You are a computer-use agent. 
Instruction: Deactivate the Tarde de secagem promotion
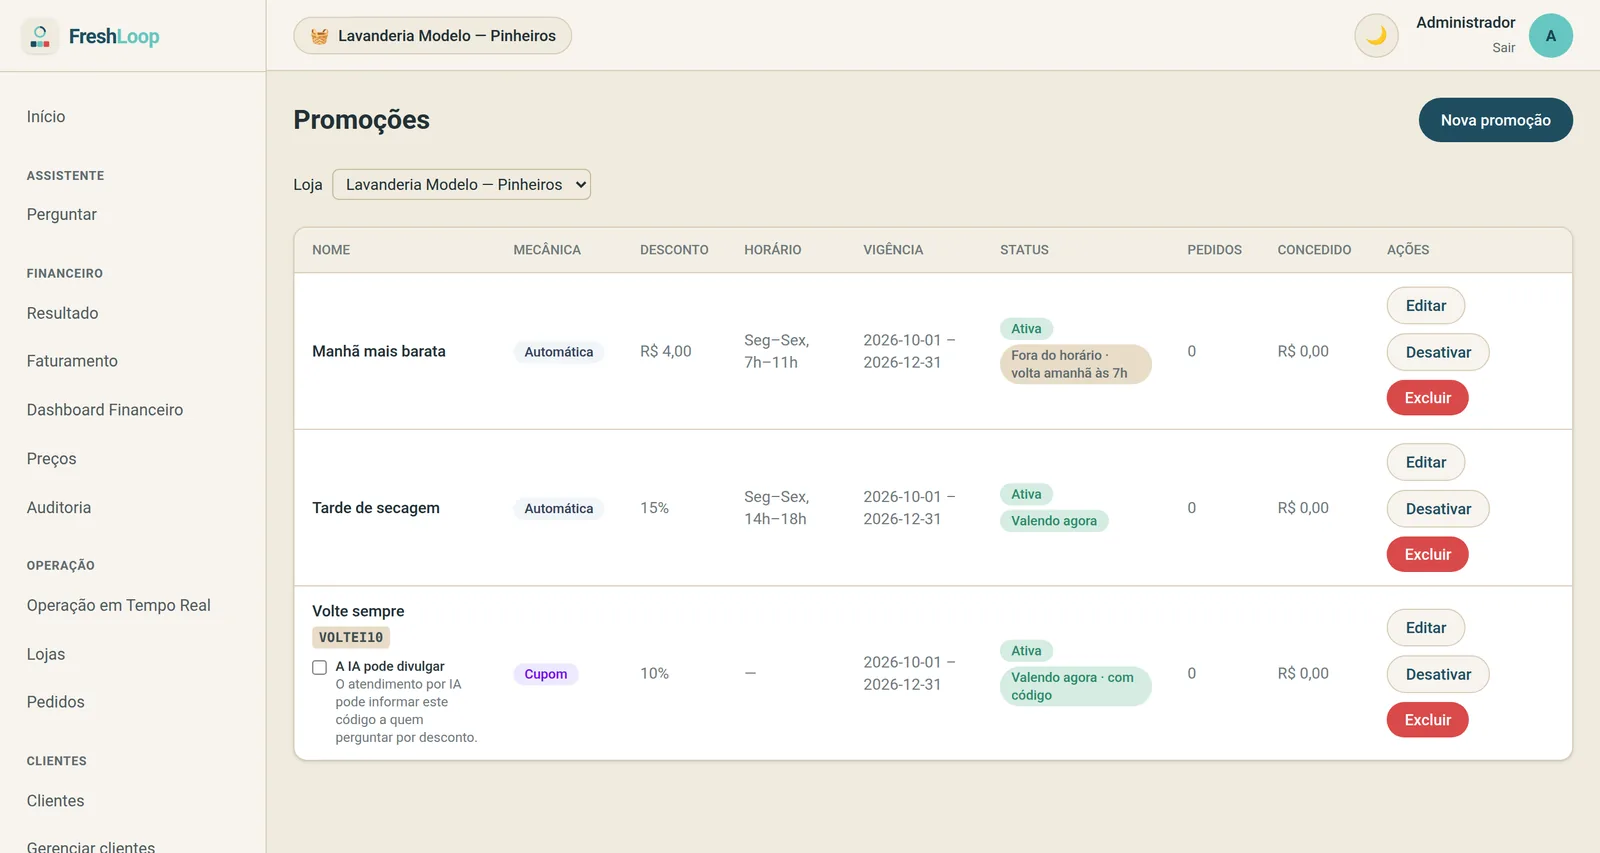pyautogui.click(x=1438, y=509)
